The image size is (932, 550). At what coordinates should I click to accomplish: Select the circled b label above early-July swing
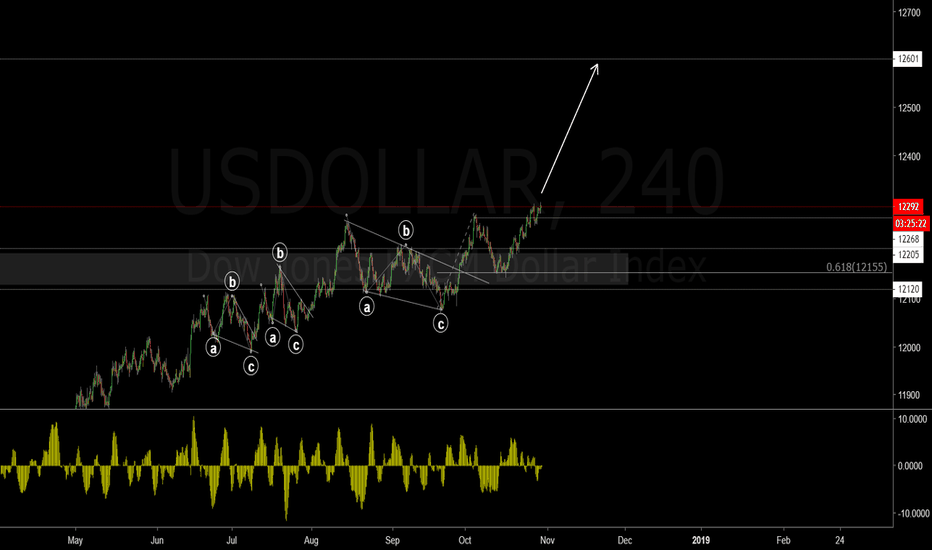pos(232,282)
